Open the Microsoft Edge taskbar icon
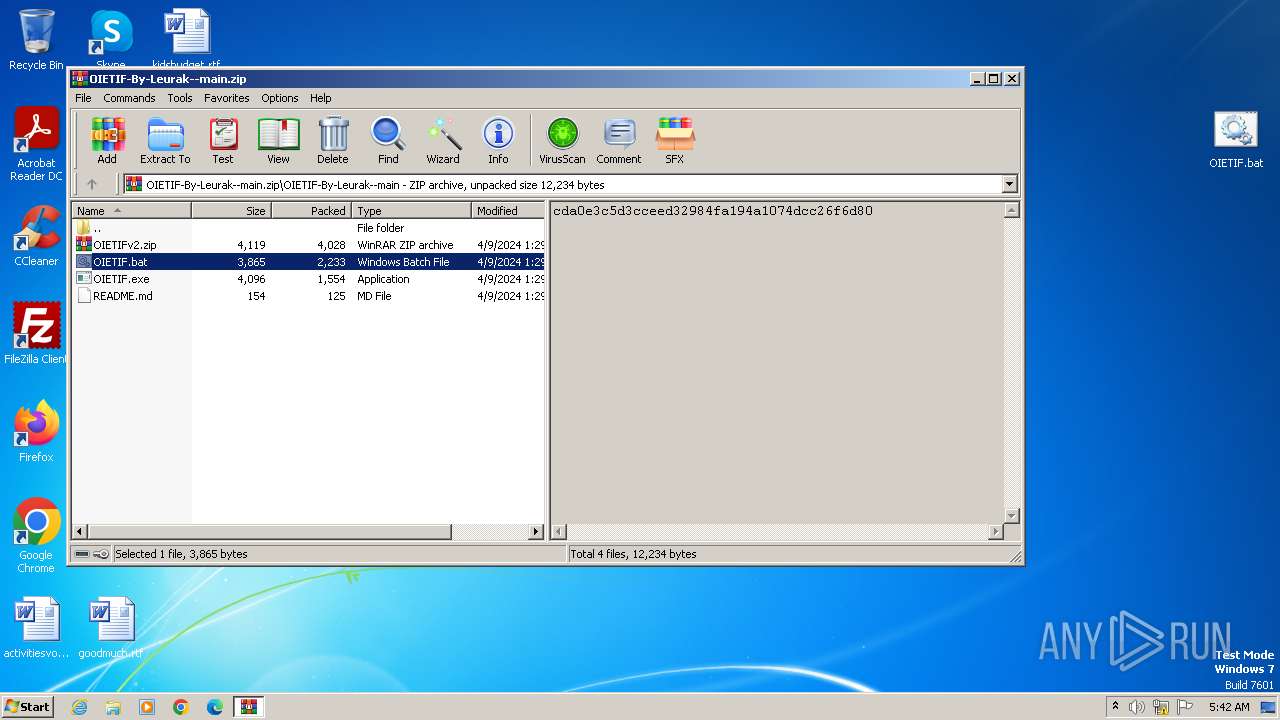 (215, 707)
